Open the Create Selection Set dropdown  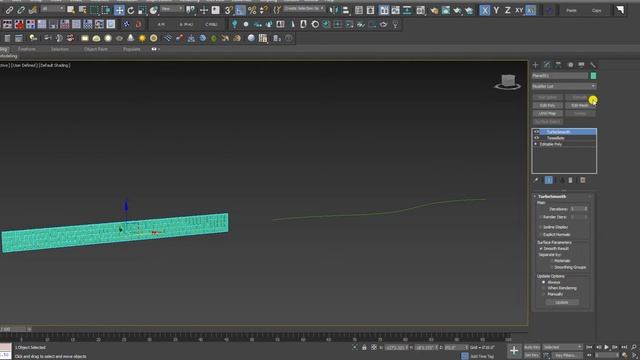304,9
